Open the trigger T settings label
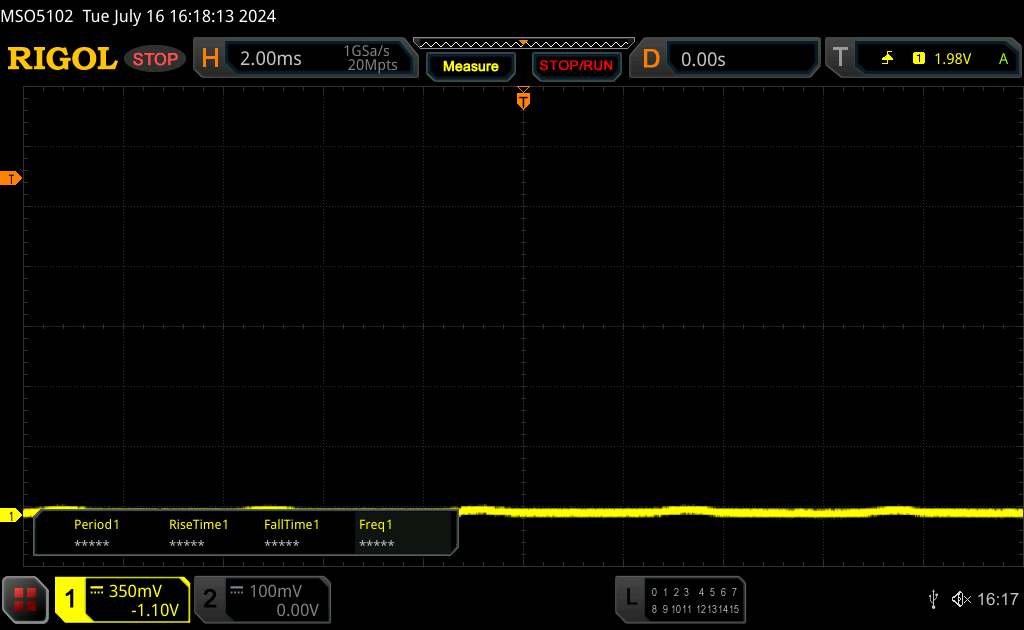 [840, 58]
